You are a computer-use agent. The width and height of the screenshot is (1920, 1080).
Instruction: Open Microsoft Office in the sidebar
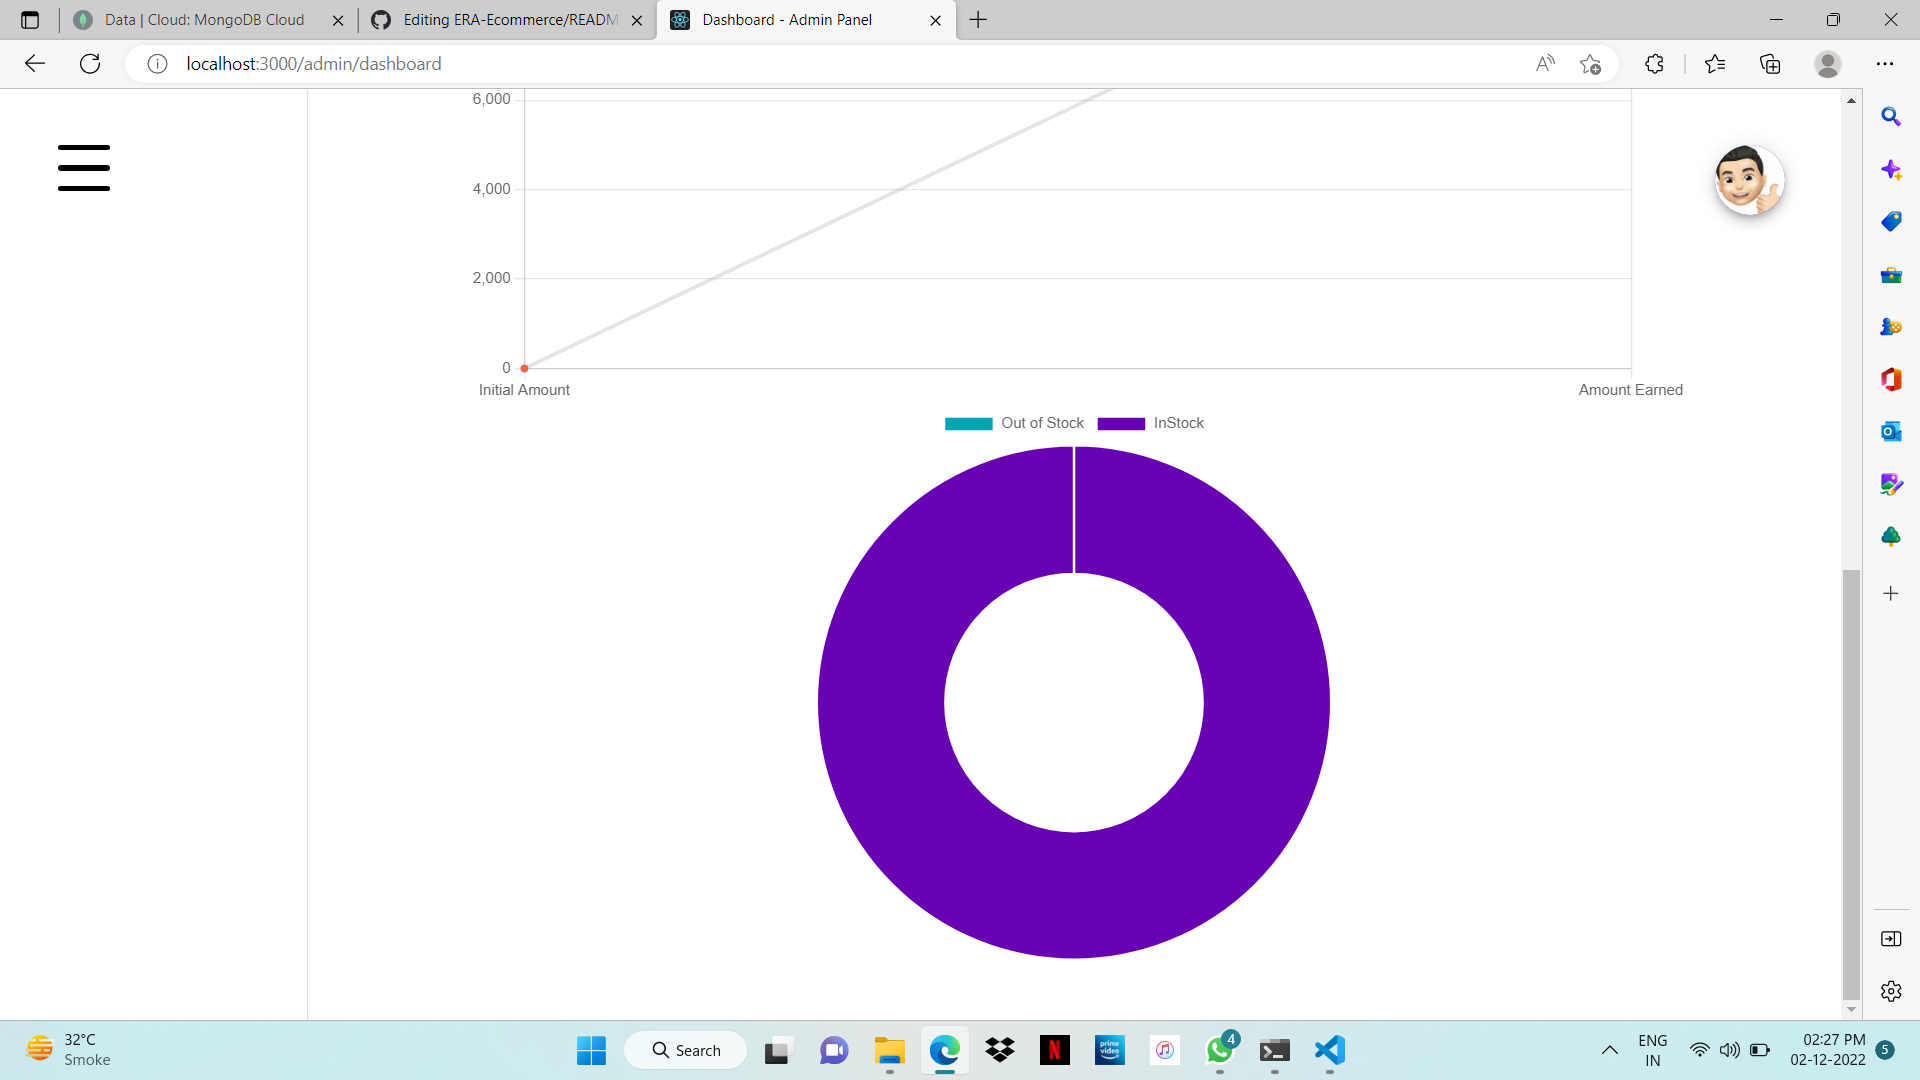[1891, 379]
